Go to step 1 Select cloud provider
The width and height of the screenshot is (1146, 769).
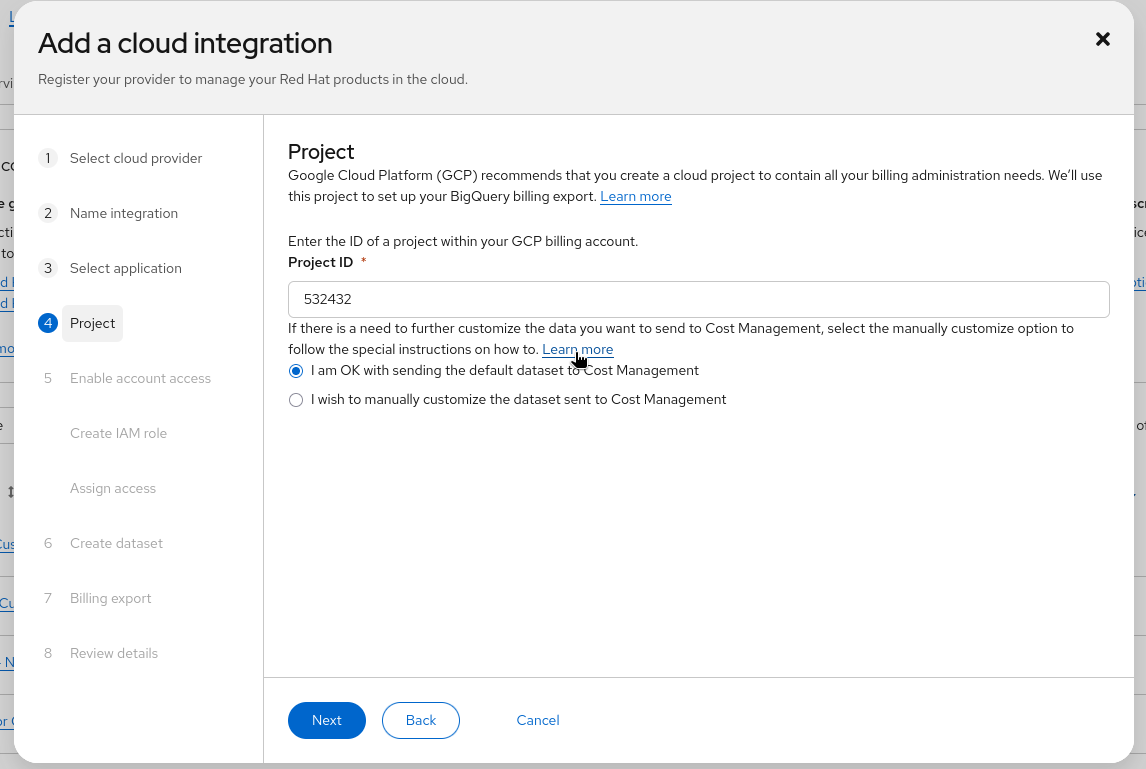click(x=135, y=158)
